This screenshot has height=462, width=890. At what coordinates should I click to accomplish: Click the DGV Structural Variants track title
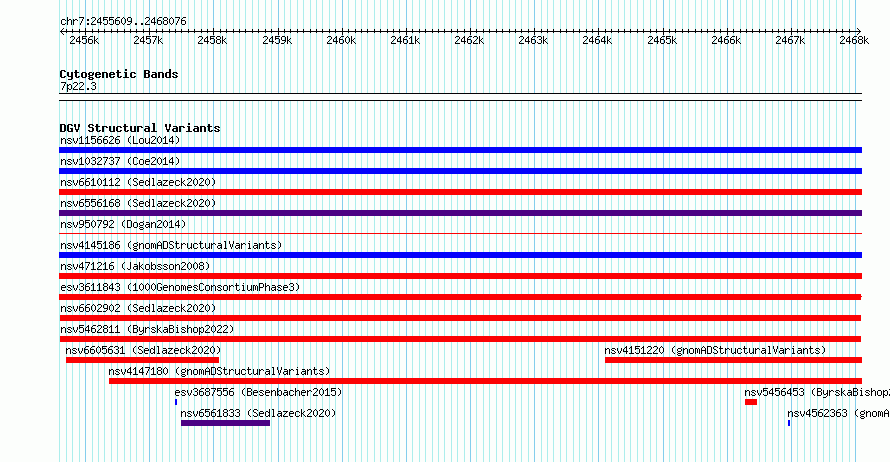pyautogui.click(x=140, y=128)
